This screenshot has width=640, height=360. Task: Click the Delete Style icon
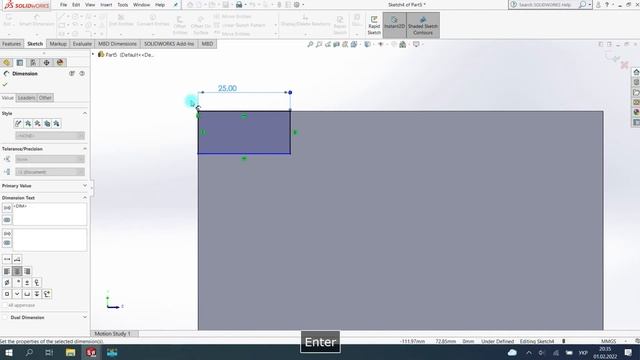(x=37, y=123)
